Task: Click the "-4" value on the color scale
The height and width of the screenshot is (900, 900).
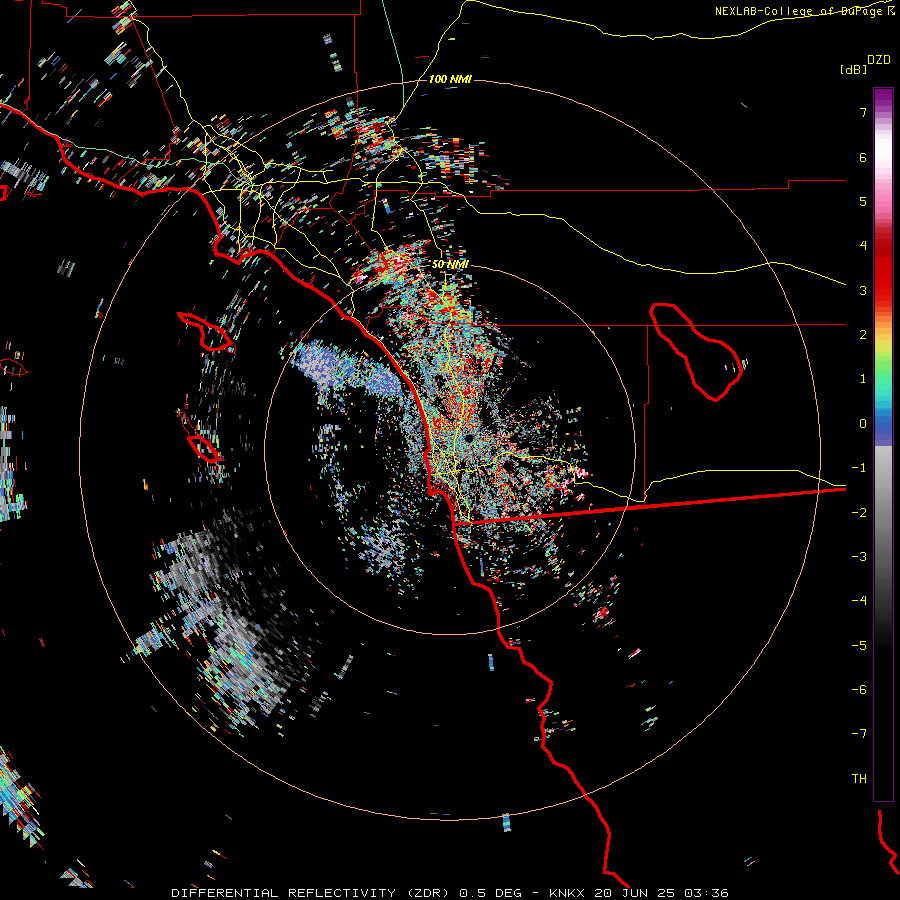Action: [x=859, y=601]
